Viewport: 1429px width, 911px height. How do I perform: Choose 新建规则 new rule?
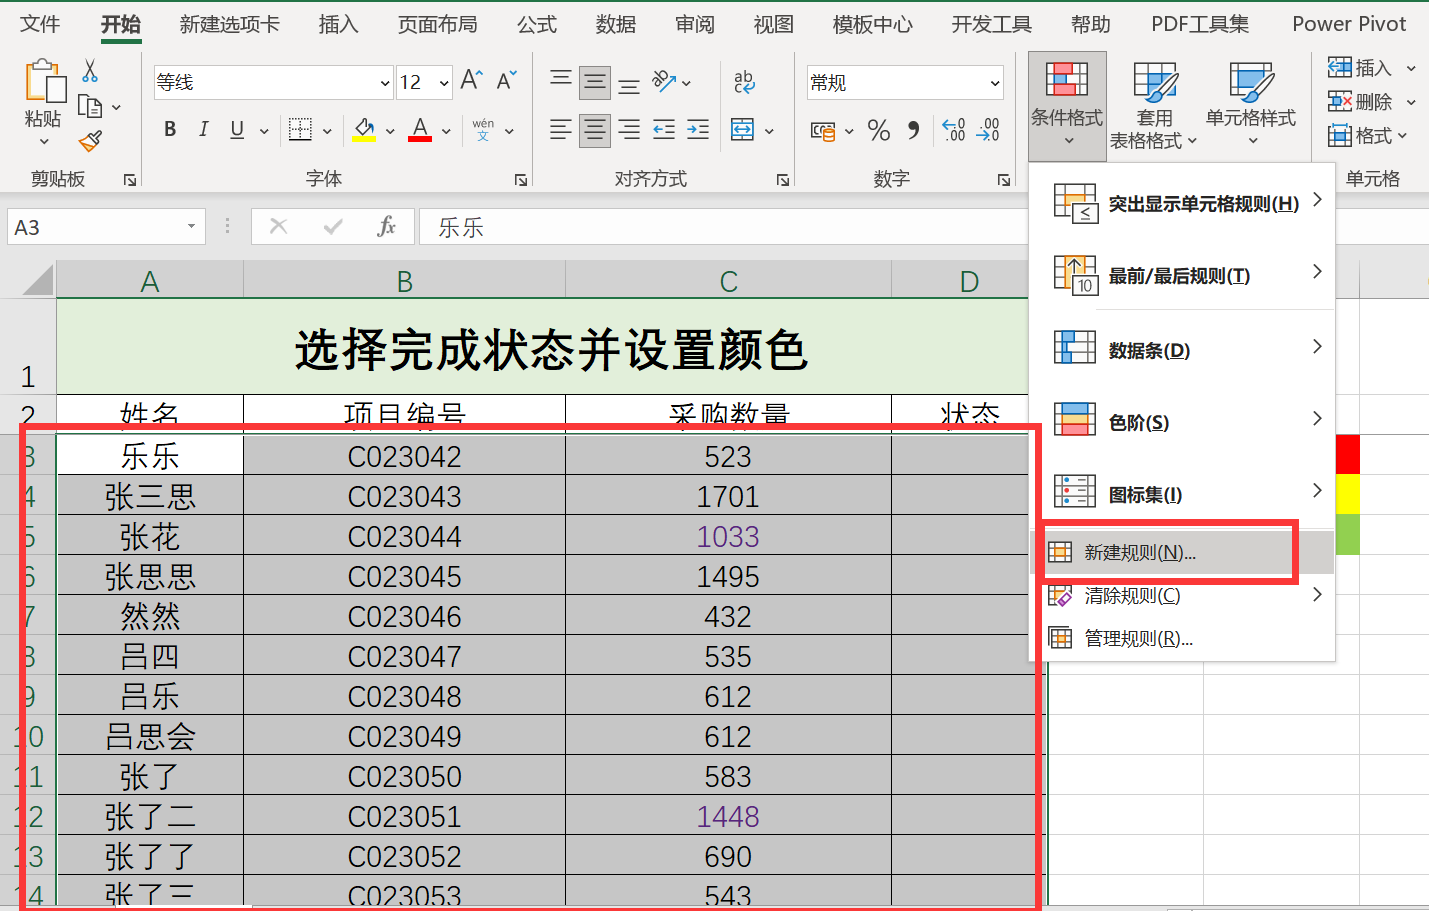point(1183,552)
